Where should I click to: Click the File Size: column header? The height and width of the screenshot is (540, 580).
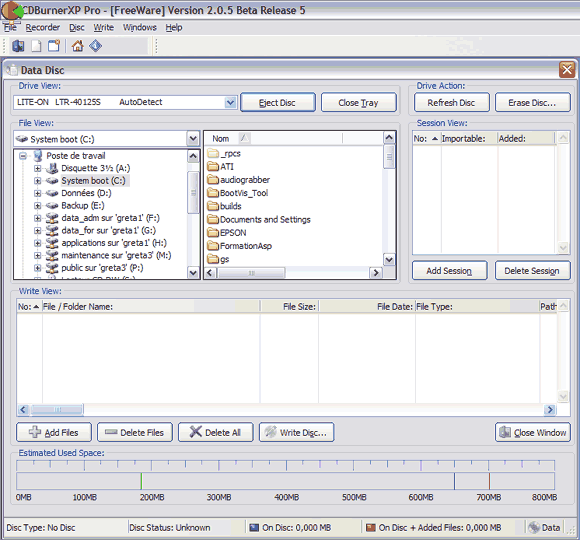(289, 306)
